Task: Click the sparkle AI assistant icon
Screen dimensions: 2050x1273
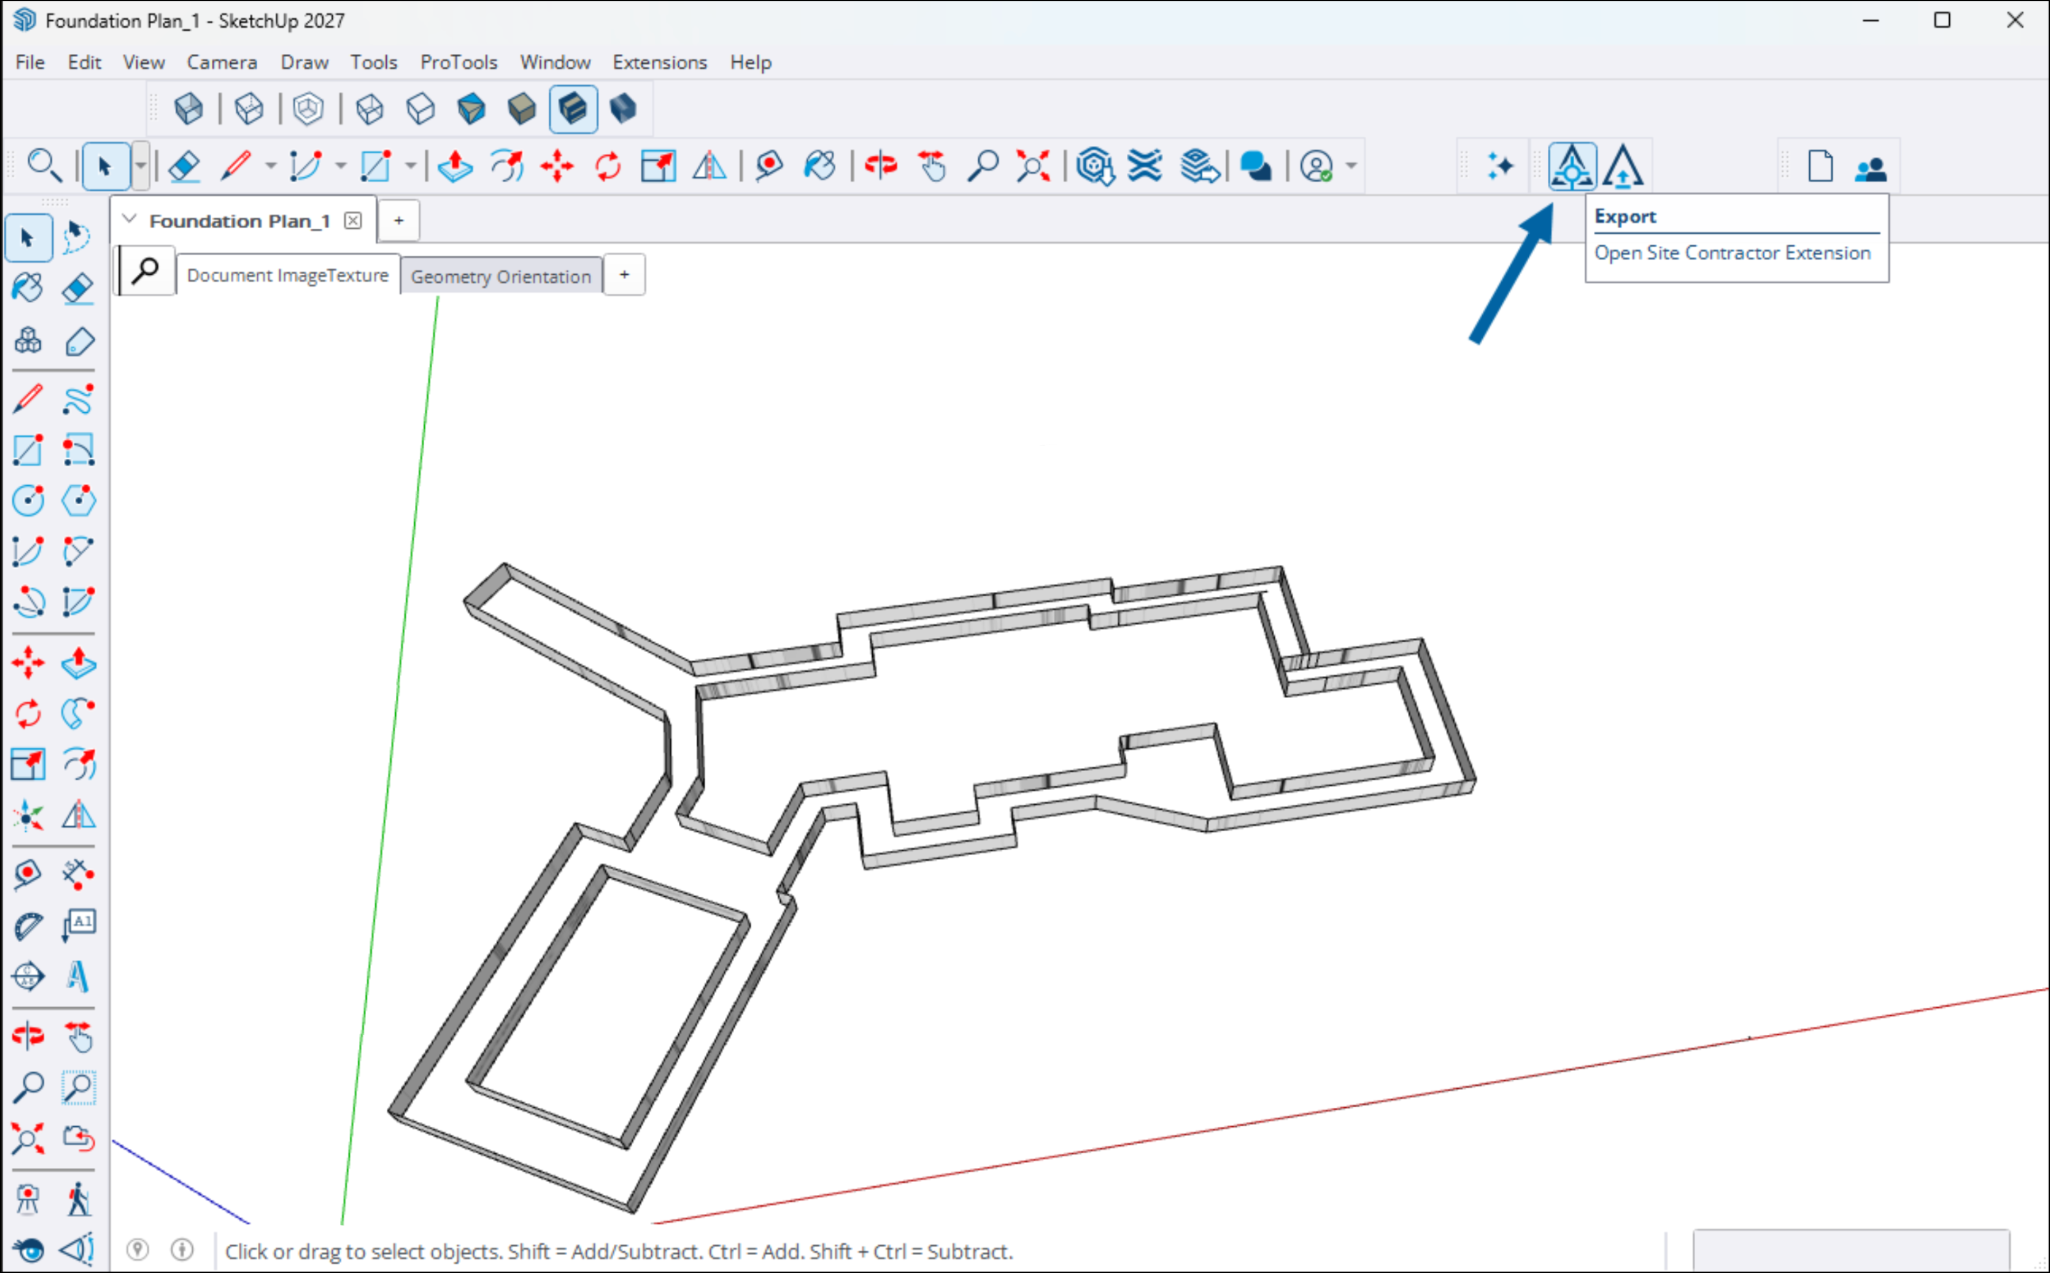Action: tap(1499, 166)
